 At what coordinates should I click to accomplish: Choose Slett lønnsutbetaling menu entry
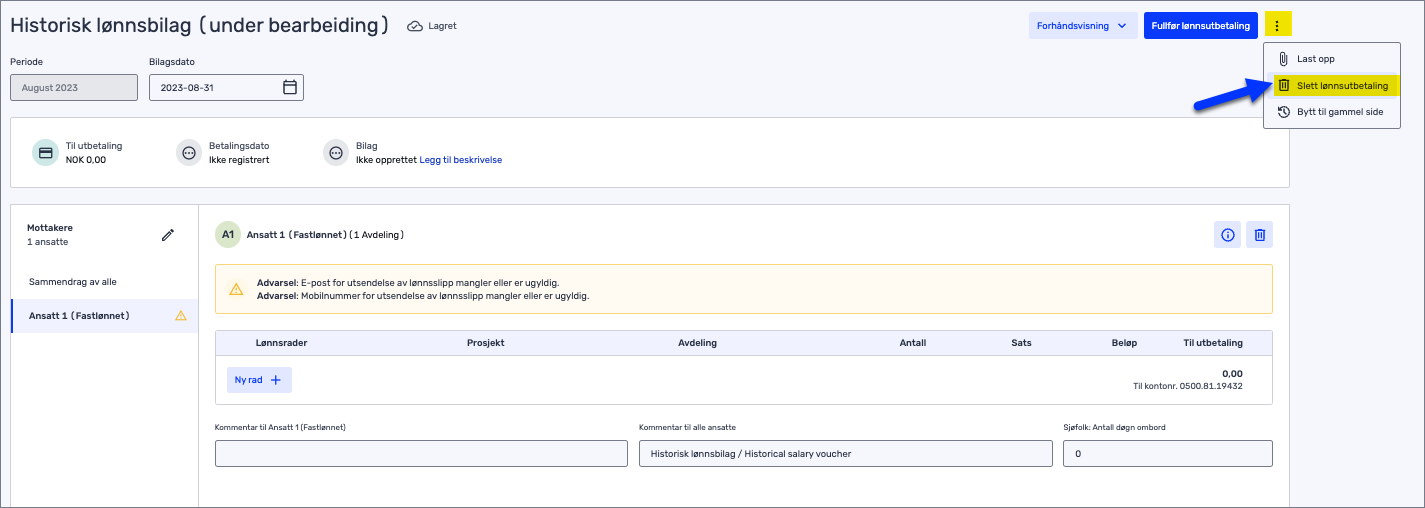(x=1341, y=86)
